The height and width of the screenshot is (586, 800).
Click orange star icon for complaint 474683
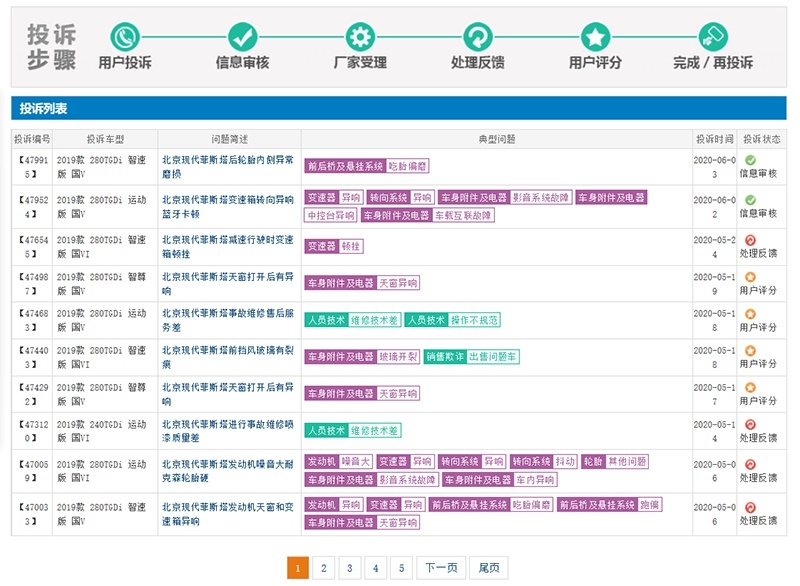click(x=751, y=314)
